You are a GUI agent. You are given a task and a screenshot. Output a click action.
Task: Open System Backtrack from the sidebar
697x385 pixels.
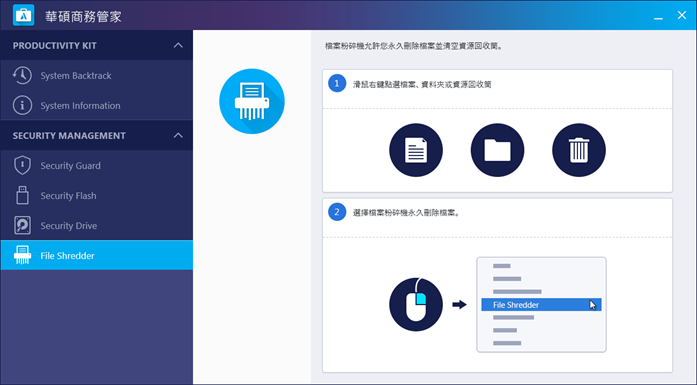[96, 76]
